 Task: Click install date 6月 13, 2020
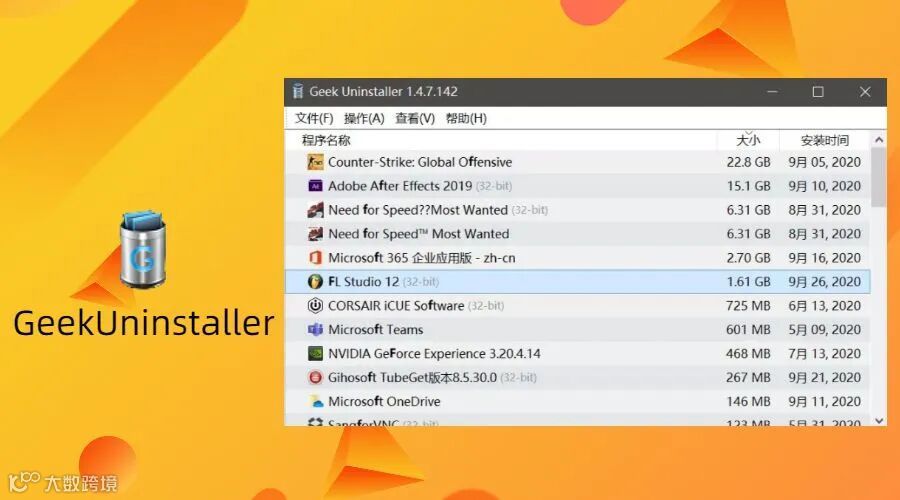824,305
